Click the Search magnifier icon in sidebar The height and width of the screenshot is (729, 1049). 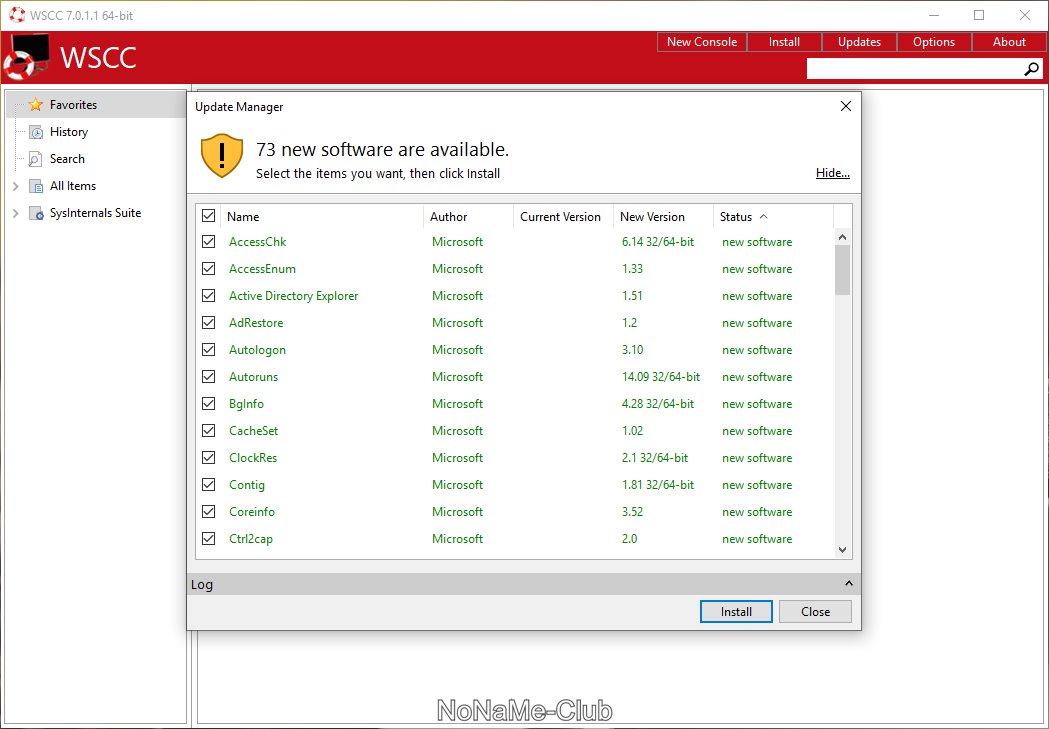point(36,159)
